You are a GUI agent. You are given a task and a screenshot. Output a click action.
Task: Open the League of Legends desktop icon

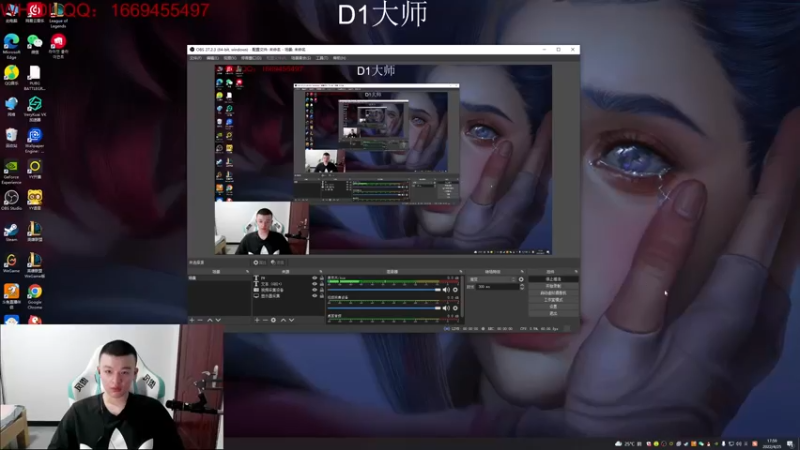[58, 14]
